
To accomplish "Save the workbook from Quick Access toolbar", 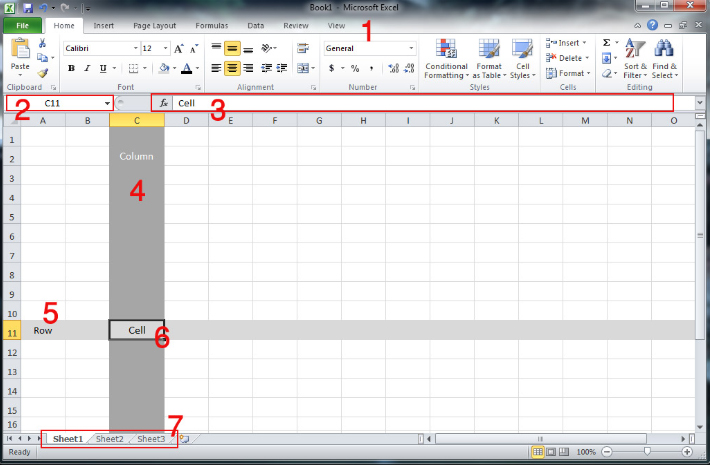I will (x=28, y=8).
